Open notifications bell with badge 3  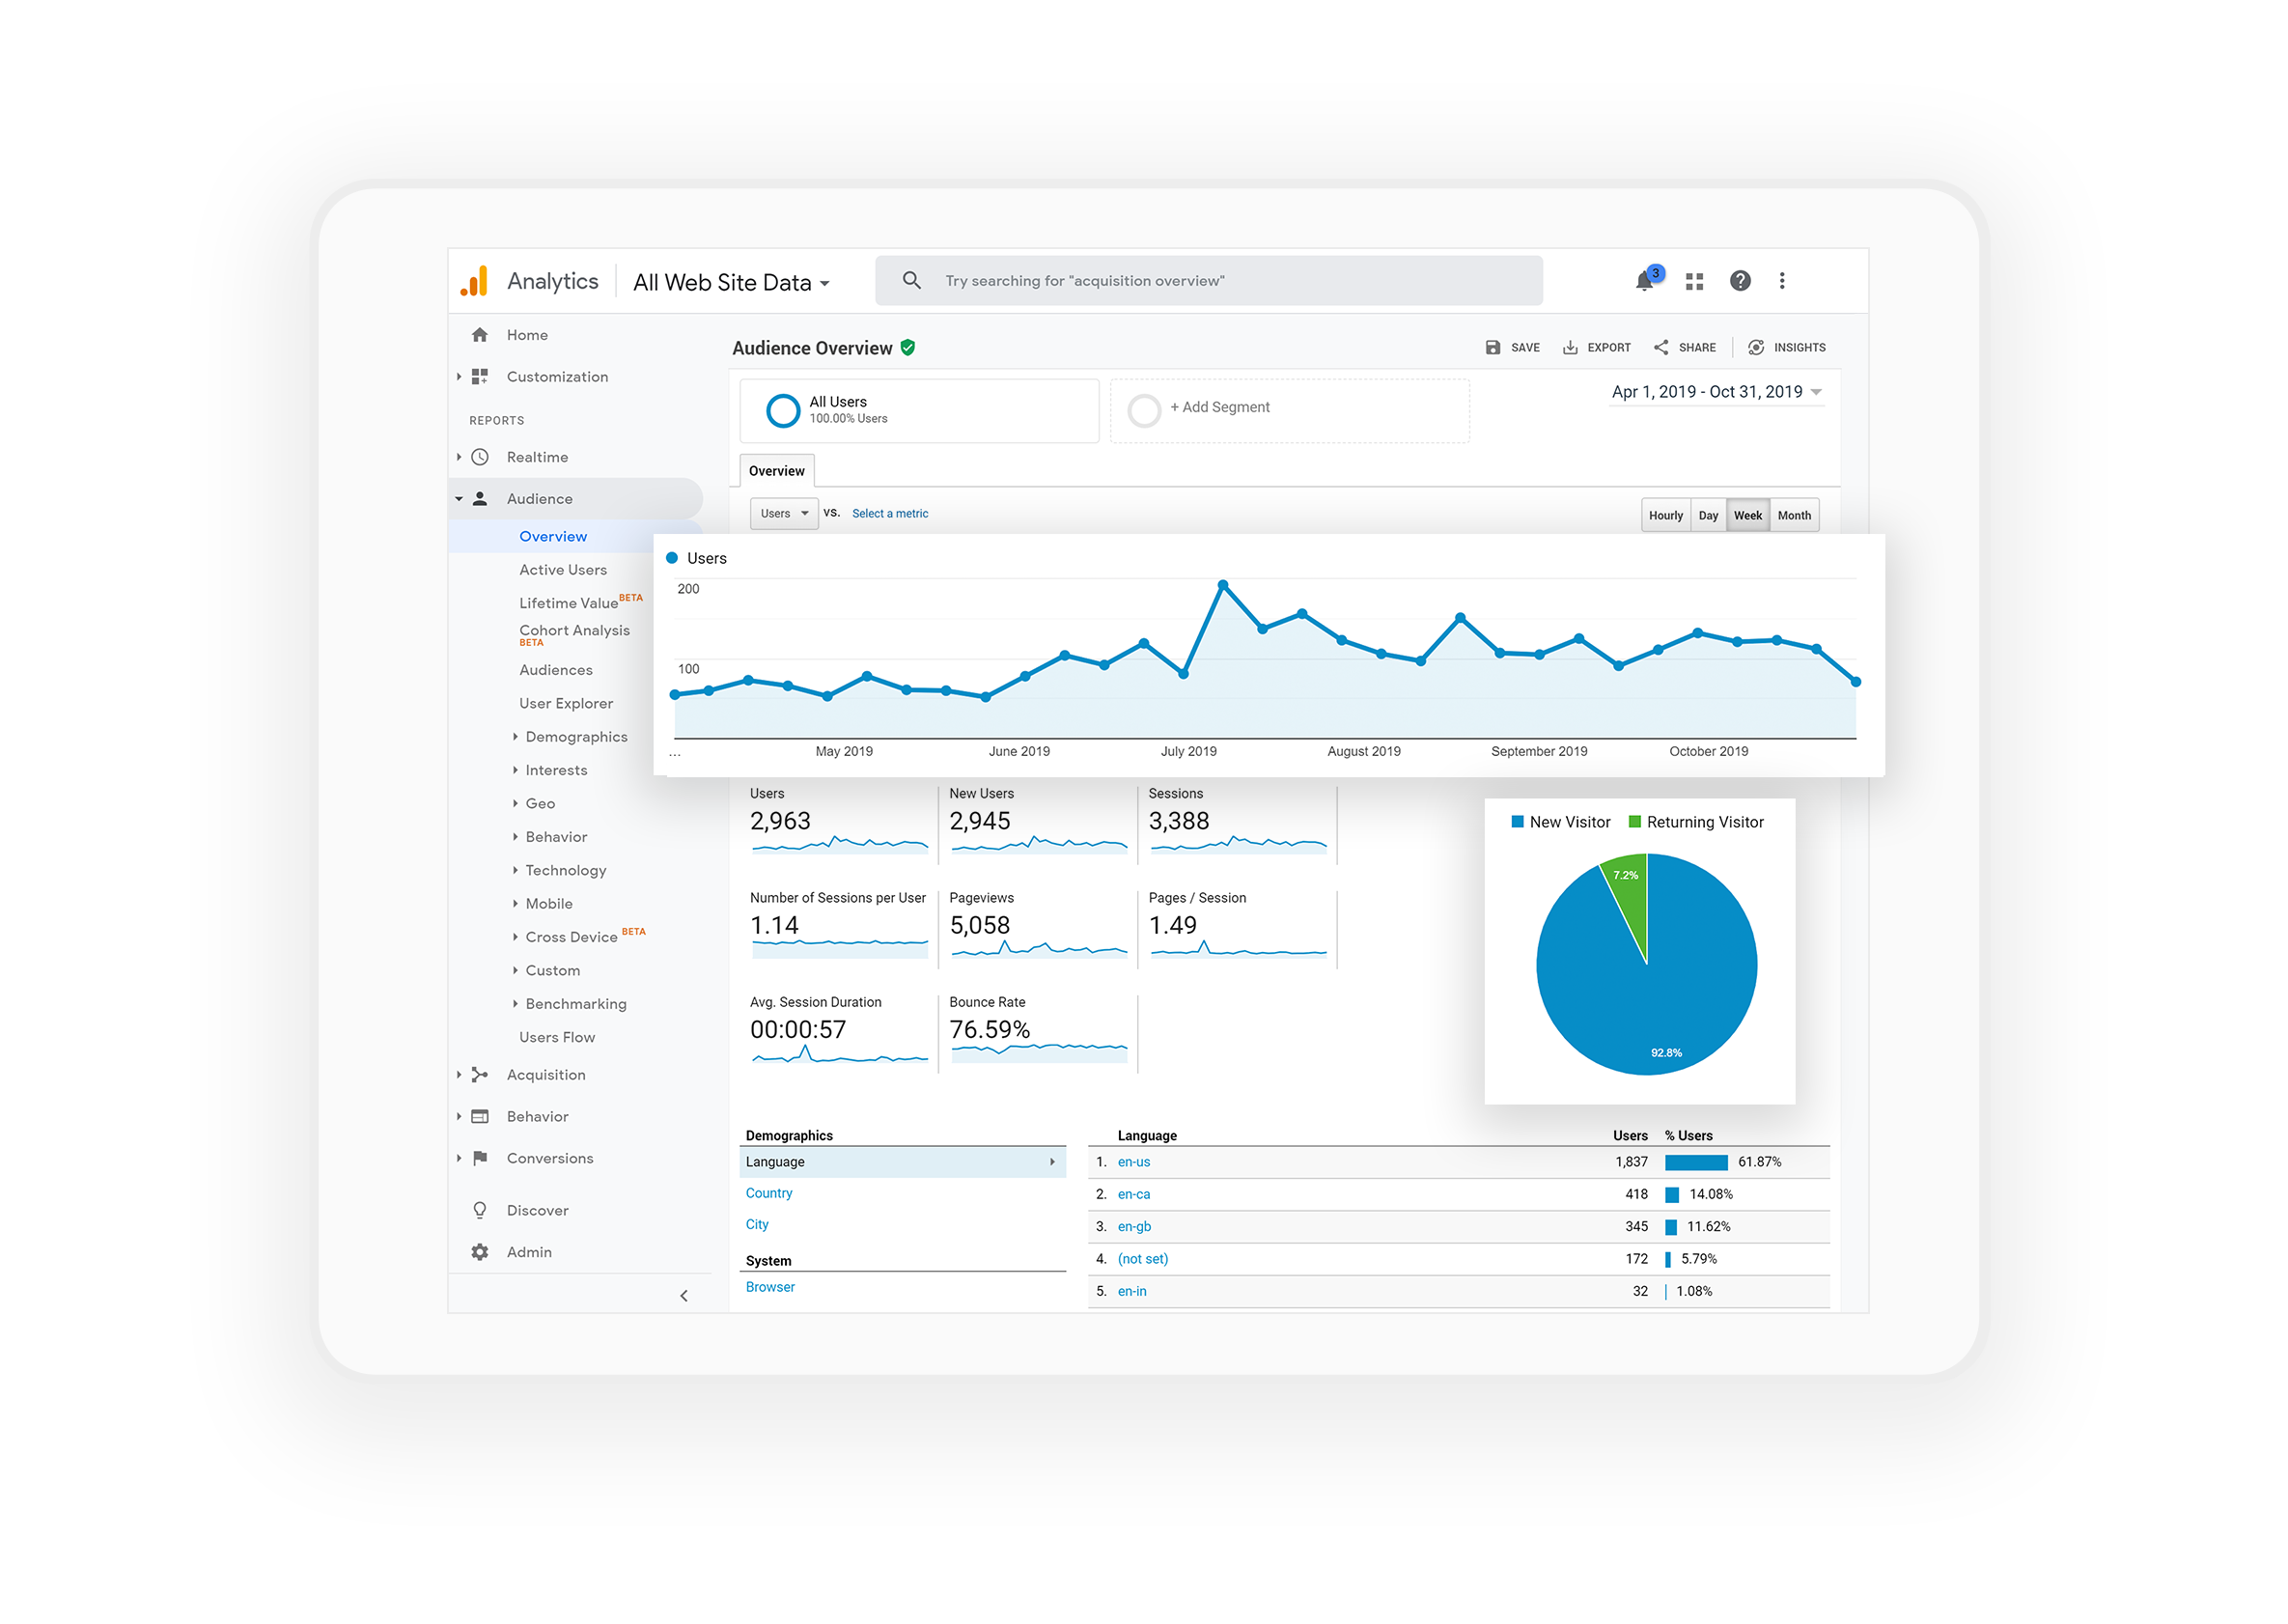point(1647,279)
